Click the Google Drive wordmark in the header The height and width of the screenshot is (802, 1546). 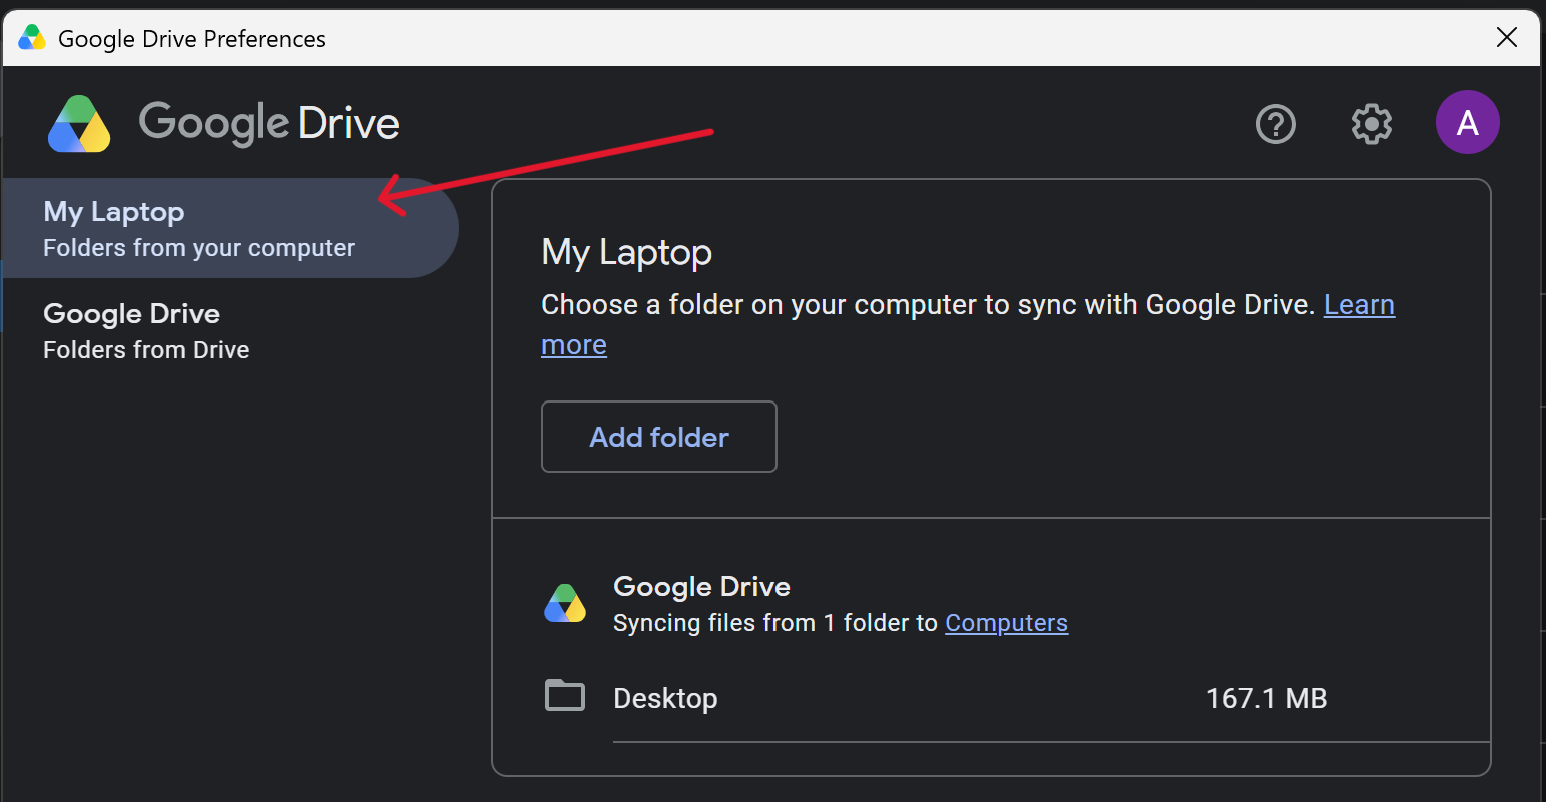[x=269, y=123]
